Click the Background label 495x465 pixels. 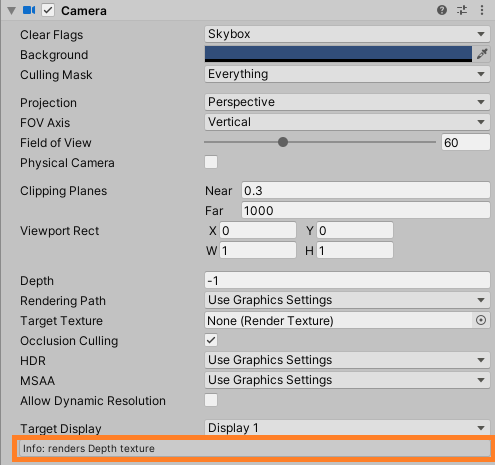(54, 55)
